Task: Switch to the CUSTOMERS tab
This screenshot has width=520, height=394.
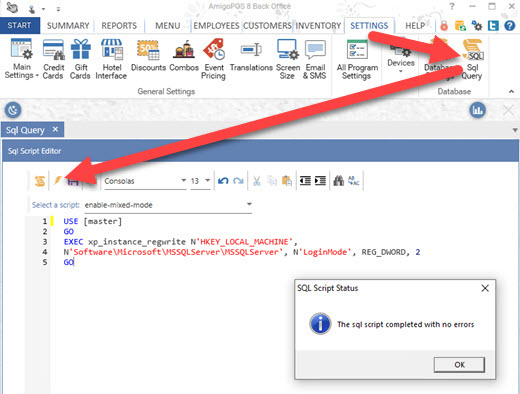Action: [267, 26]
